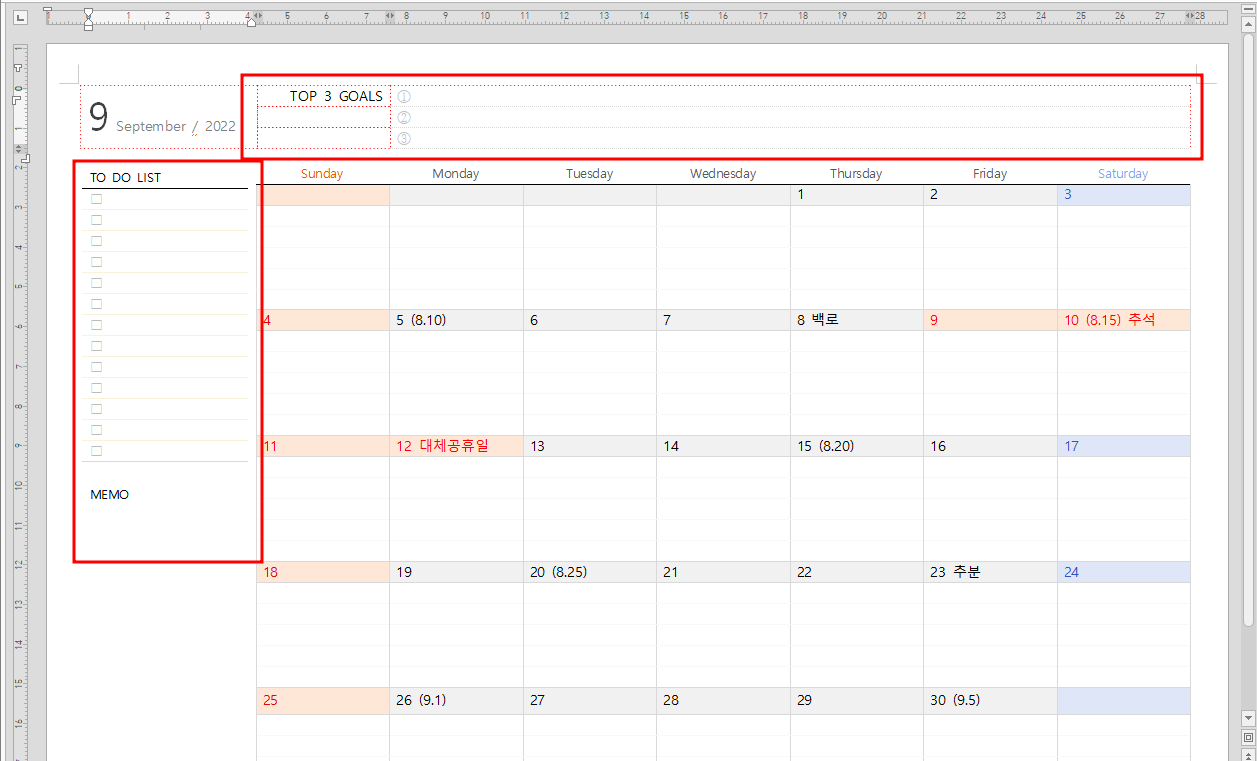Screen dimensions: 1257x761
Task: Click the date cell '5 (8.10)'
Action: click(x=456, y=321)
